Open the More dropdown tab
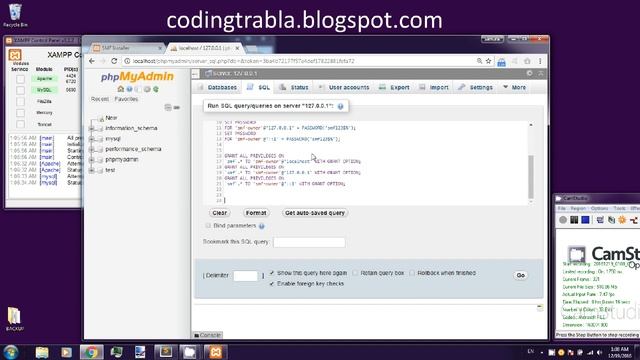640x360 pixels. coord(514,87)
